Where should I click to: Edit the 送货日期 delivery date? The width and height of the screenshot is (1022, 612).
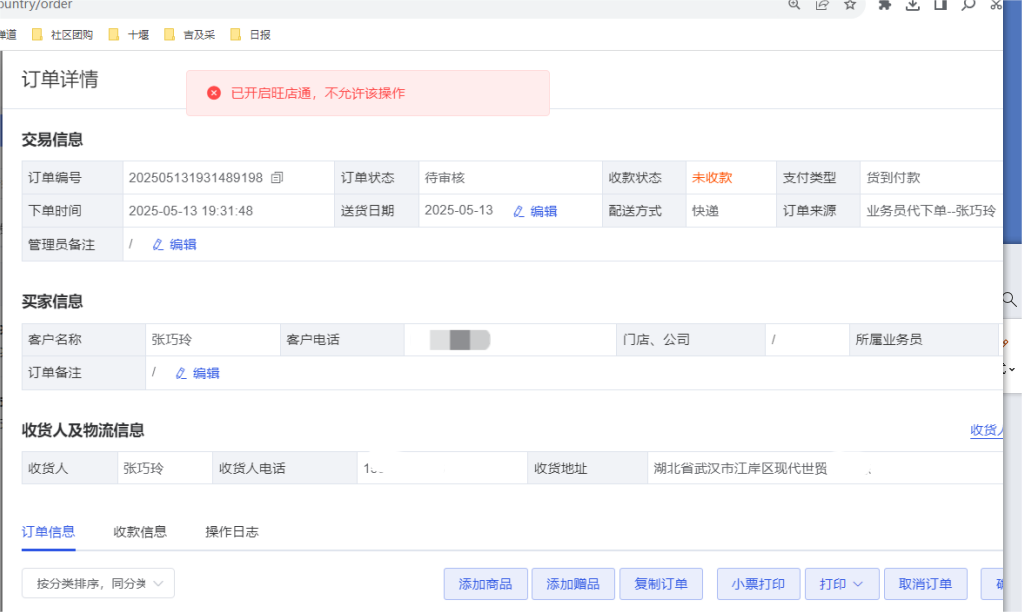coord(535,211)
